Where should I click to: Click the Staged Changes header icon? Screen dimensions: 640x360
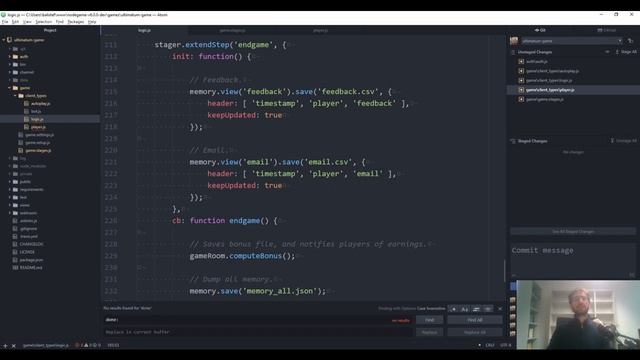click(513, 141)
